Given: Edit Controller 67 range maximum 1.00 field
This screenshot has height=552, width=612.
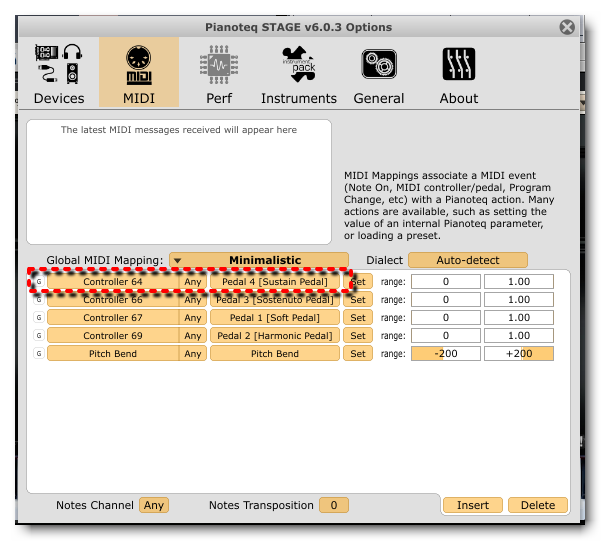Looking at the screenshot, I should point(519,317).
